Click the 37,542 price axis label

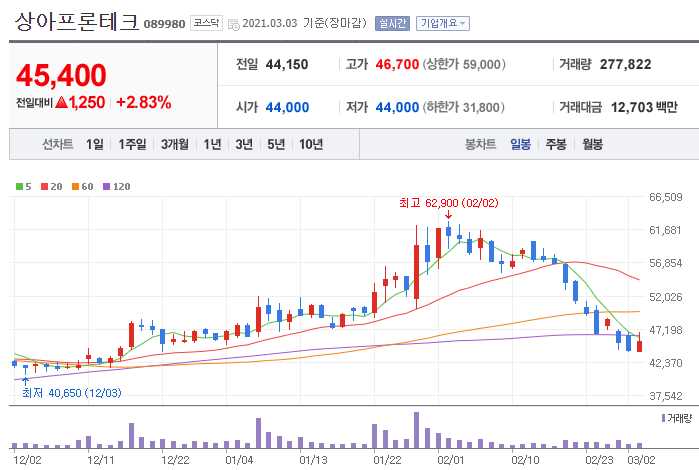pos(666,396)
